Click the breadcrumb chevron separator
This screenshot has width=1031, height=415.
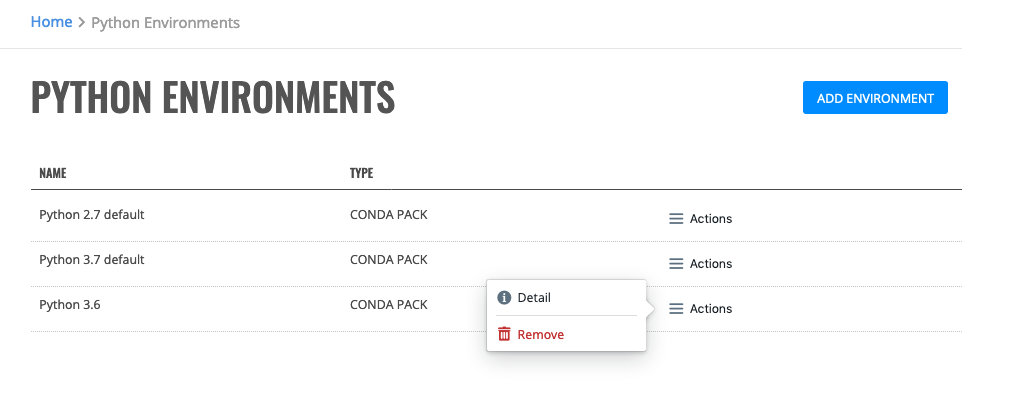tap(82, 23)
